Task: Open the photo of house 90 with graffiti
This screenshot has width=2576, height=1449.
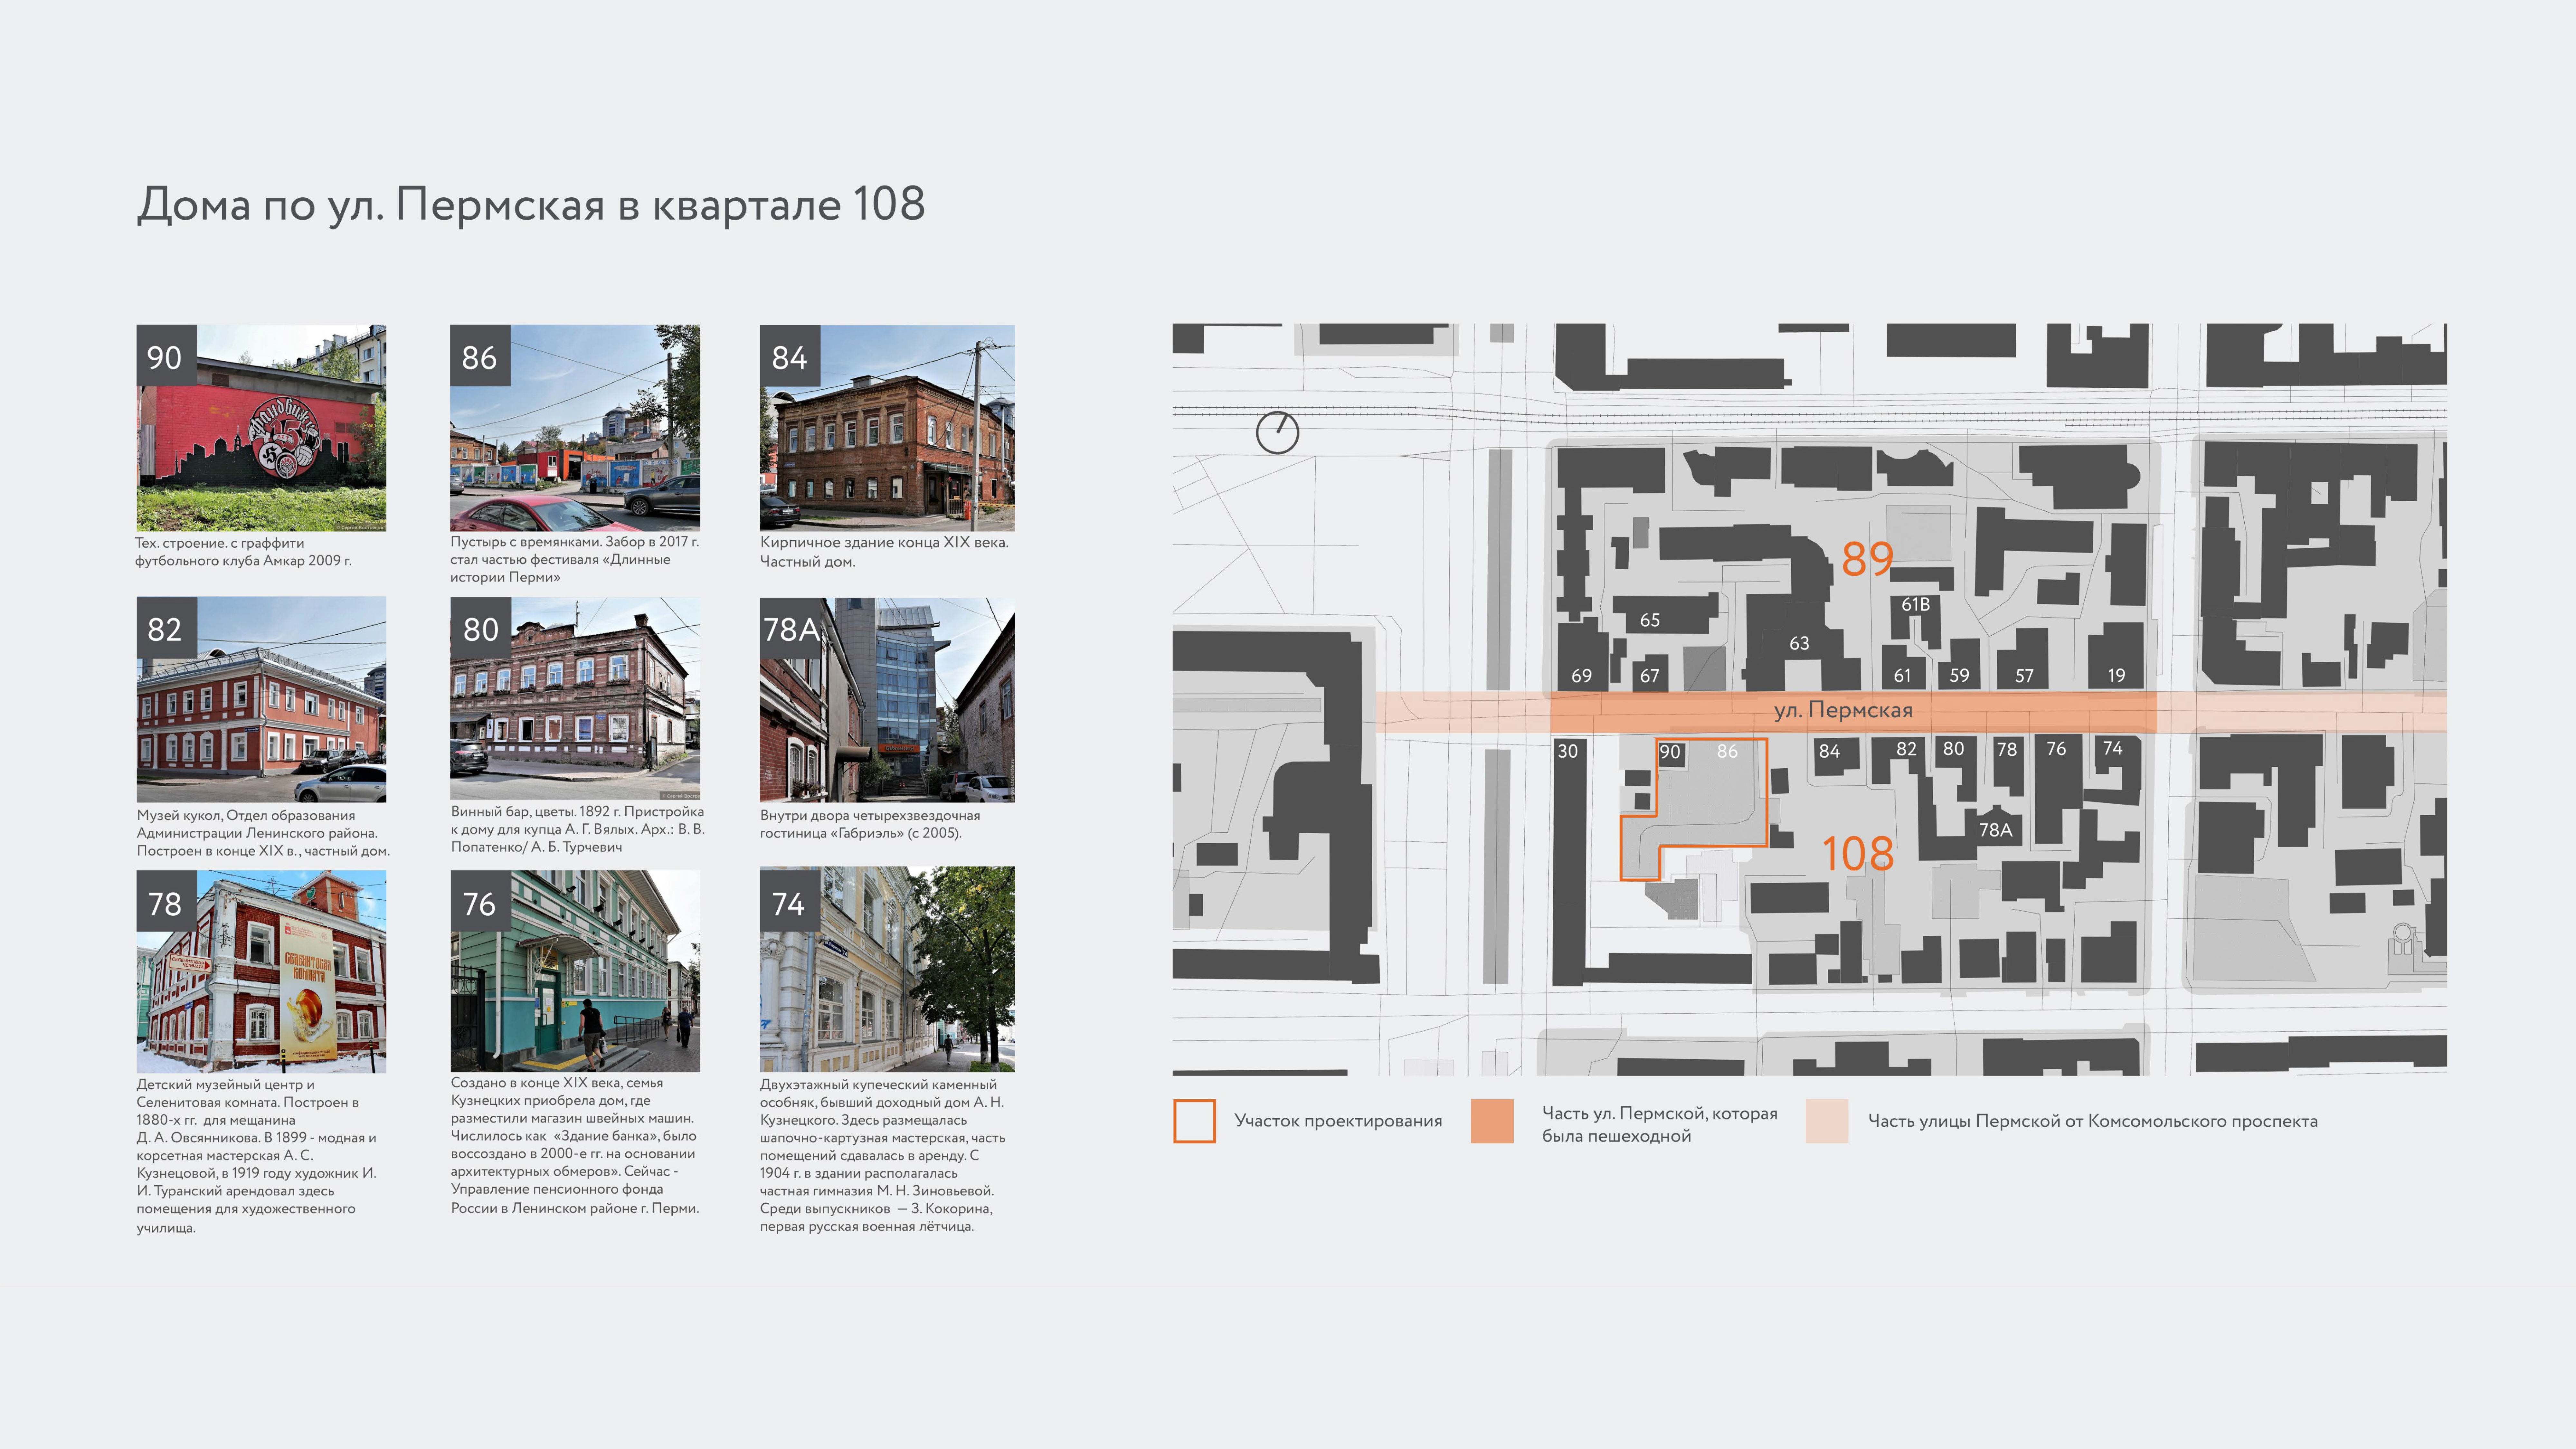Action: pos(261,428)
